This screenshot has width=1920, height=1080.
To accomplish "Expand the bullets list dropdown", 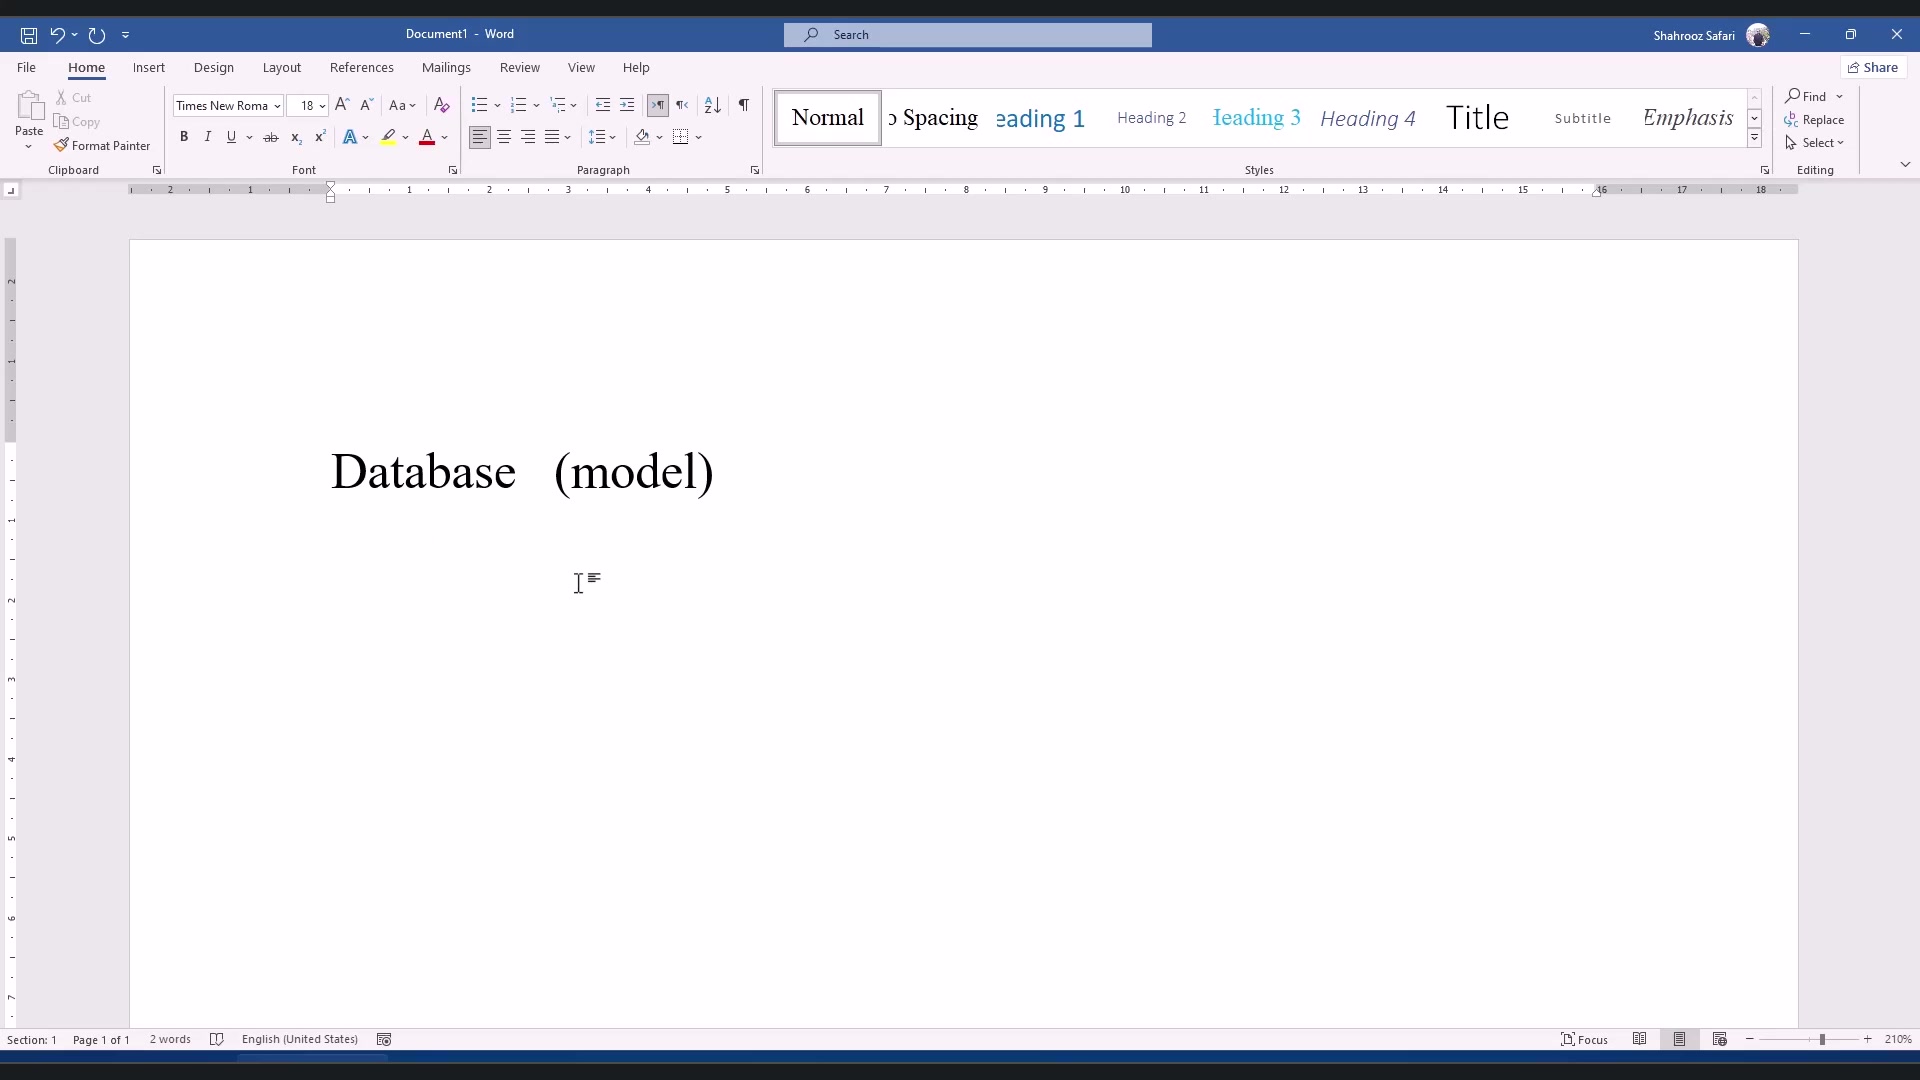I will coord(497,105).
